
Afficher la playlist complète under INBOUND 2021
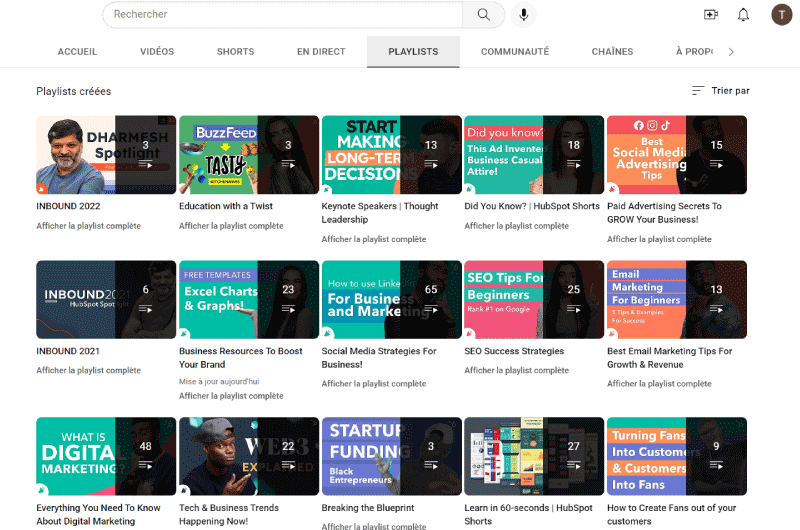(88, 370)
